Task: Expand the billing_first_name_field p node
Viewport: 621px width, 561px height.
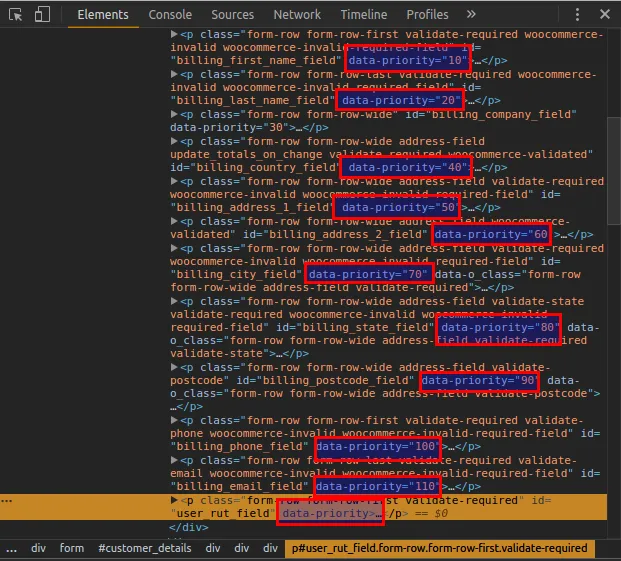Action: pos(174,34)
